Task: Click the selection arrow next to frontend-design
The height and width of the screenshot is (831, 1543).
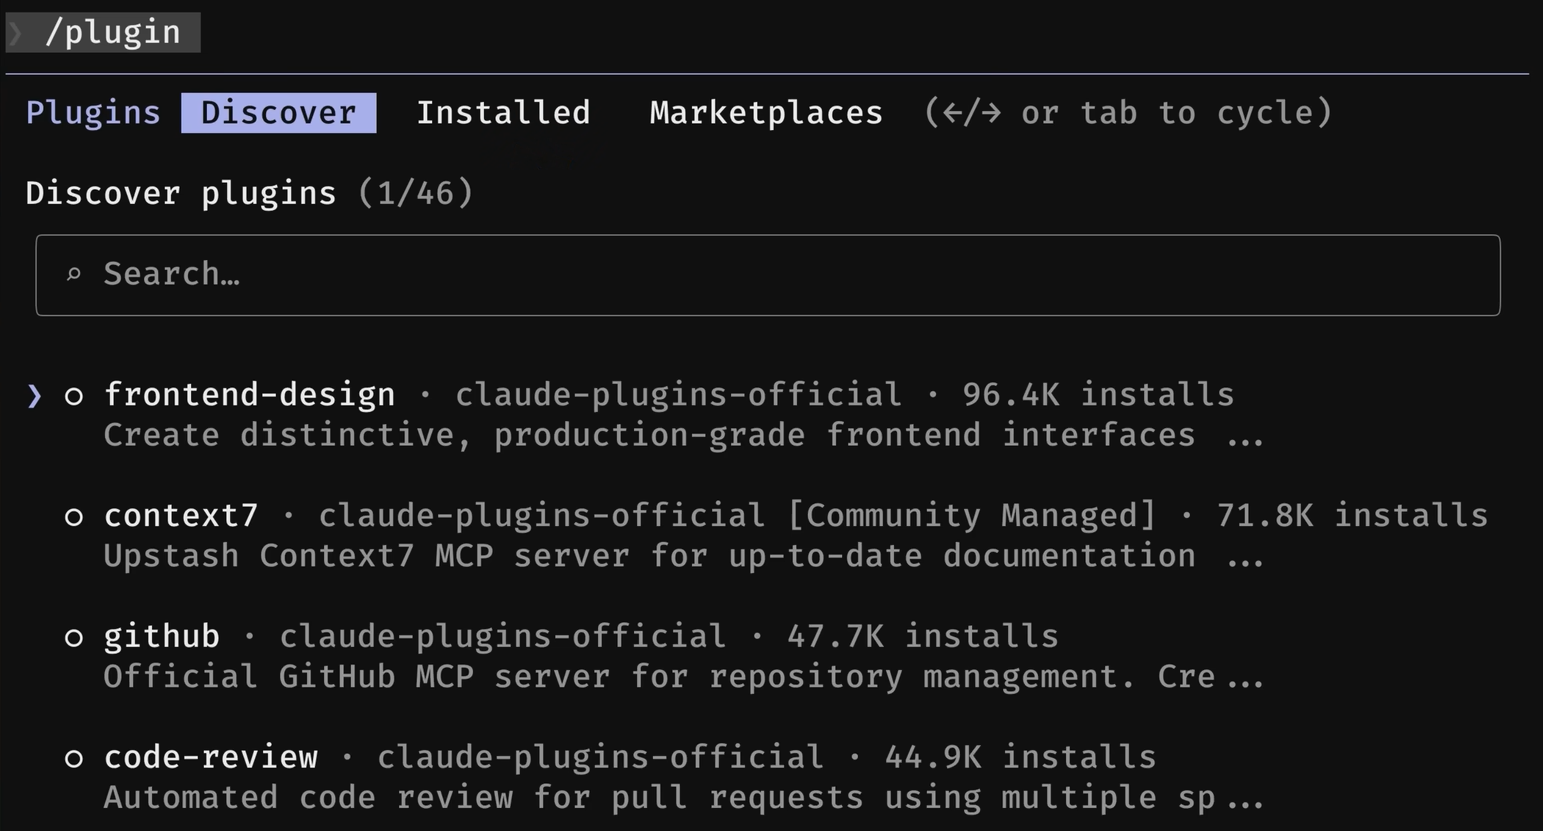Action: click(35, 396)
